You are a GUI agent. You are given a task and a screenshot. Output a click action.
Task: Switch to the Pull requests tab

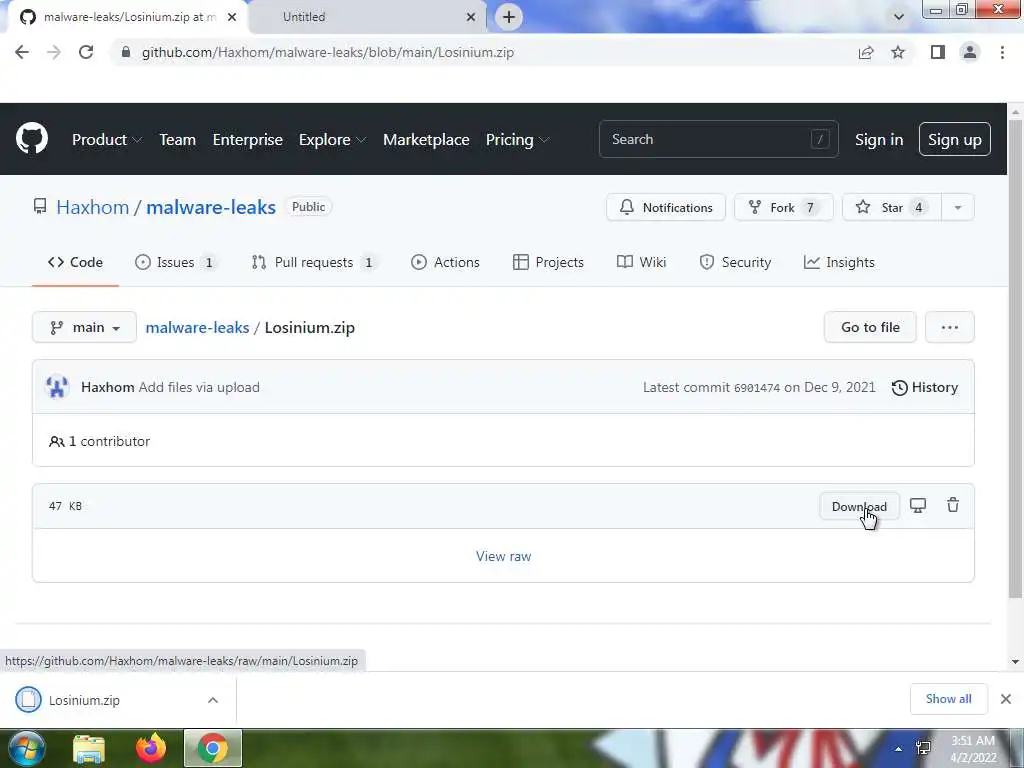coord(313,263)
